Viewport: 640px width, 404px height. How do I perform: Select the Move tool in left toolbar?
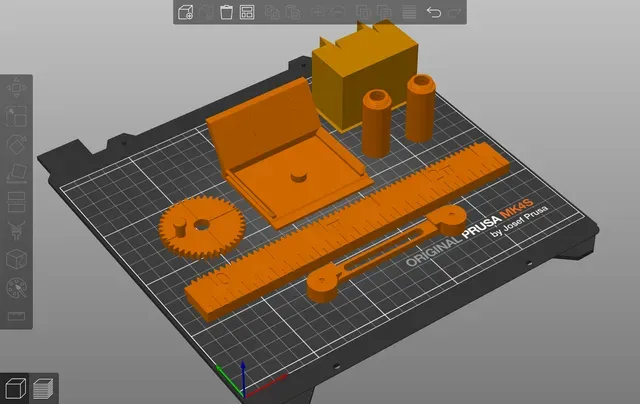point(16,88)
